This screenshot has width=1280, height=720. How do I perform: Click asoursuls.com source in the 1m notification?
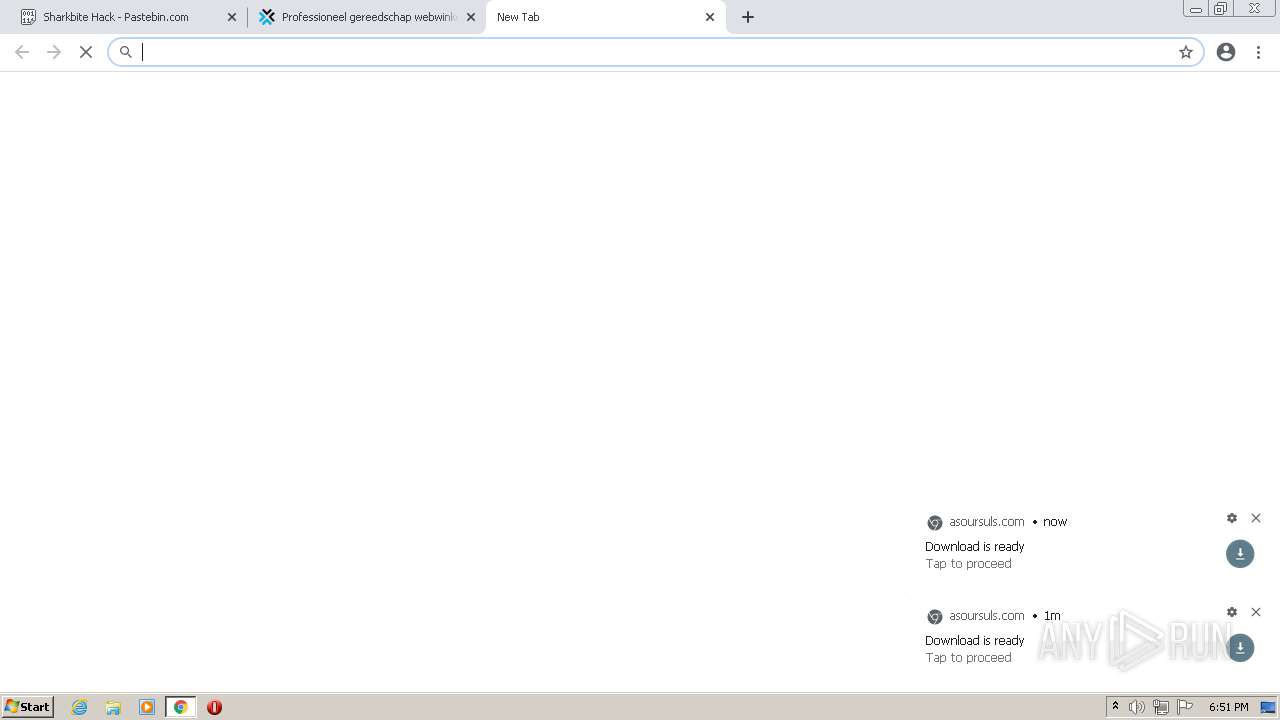tap(987, 615)
